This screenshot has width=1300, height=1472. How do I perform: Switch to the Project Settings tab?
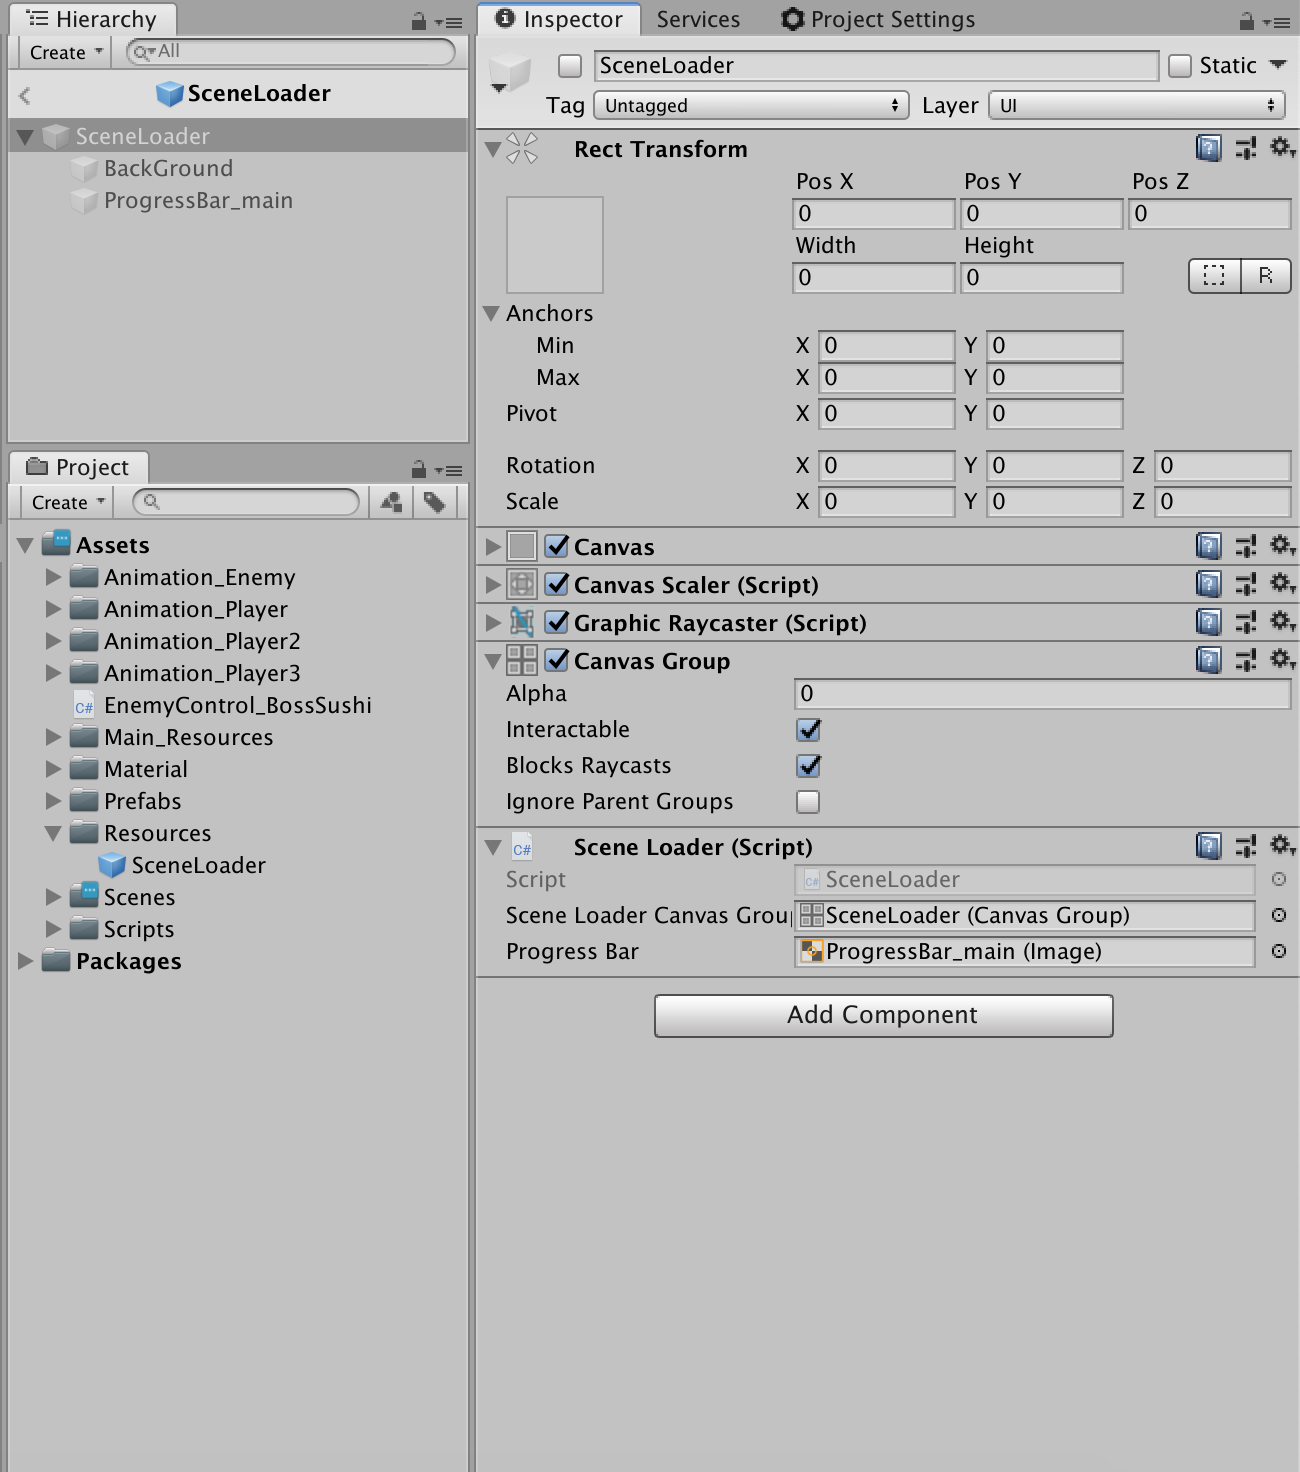tap(878, 19)
